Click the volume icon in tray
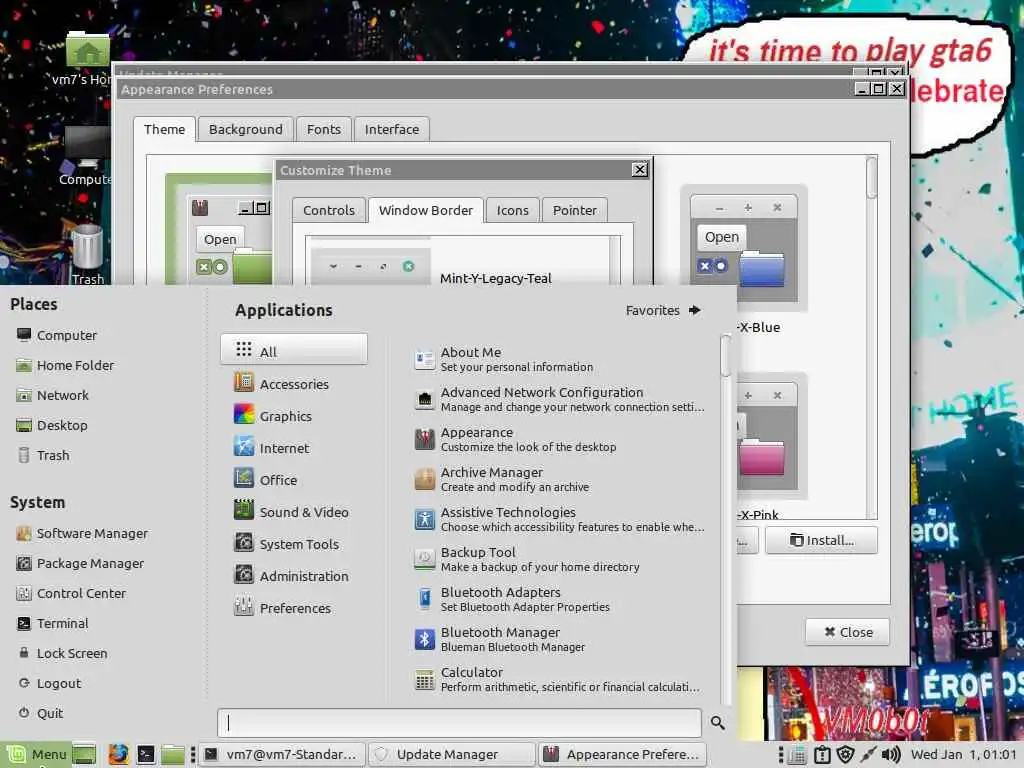The image size is (1024, 768). point(891,754)
